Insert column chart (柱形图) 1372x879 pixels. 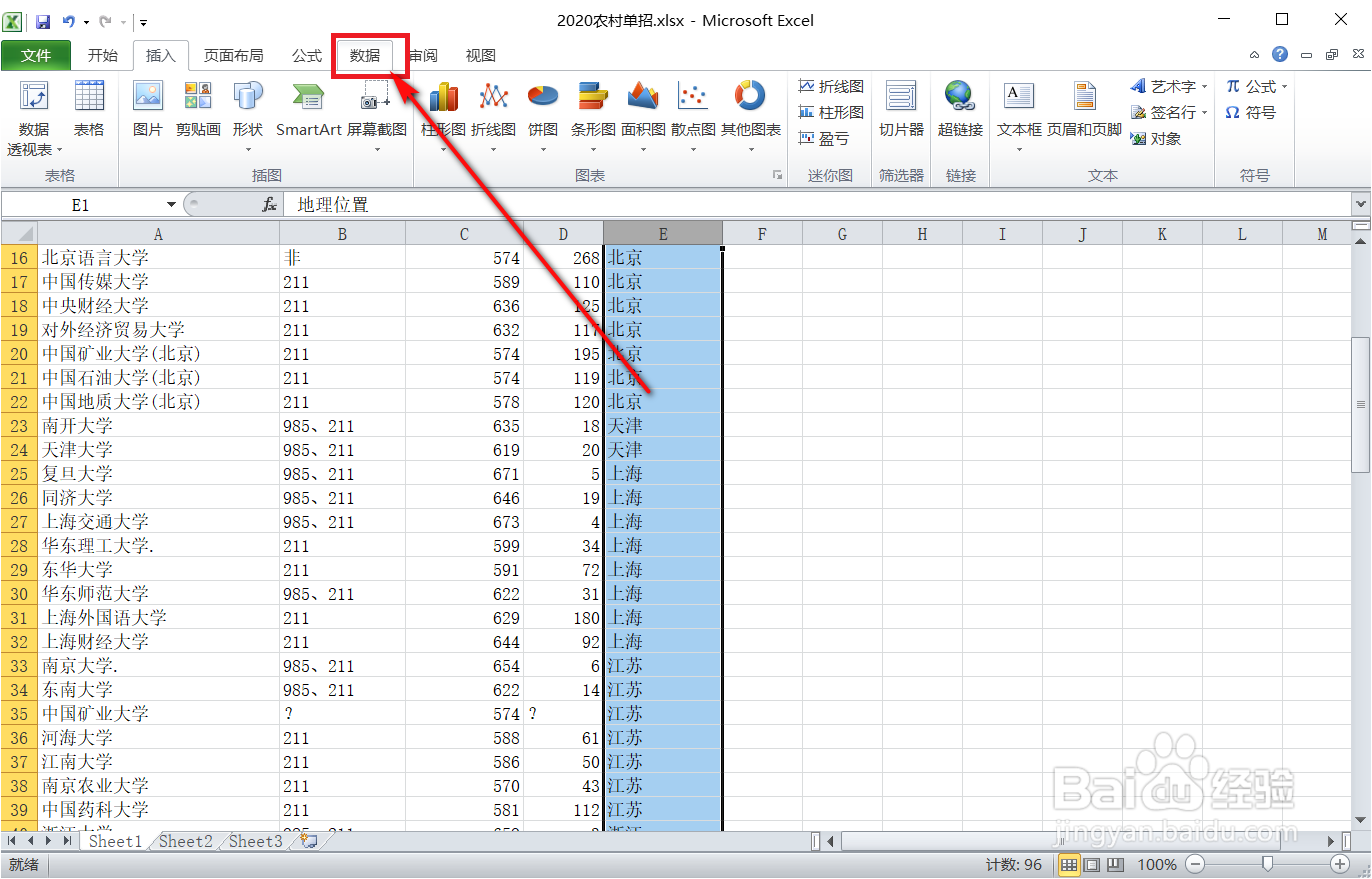coord(443,117)
